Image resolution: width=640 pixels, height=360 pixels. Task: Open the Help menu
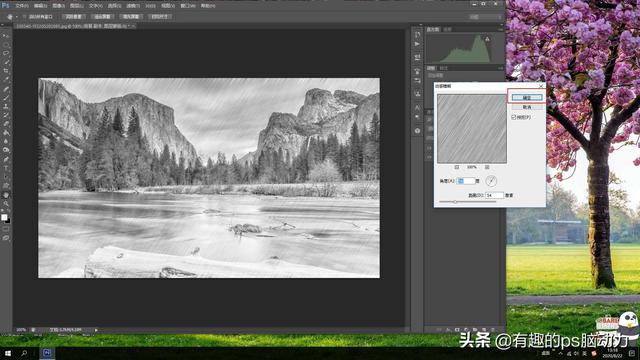tap(208, 6)
